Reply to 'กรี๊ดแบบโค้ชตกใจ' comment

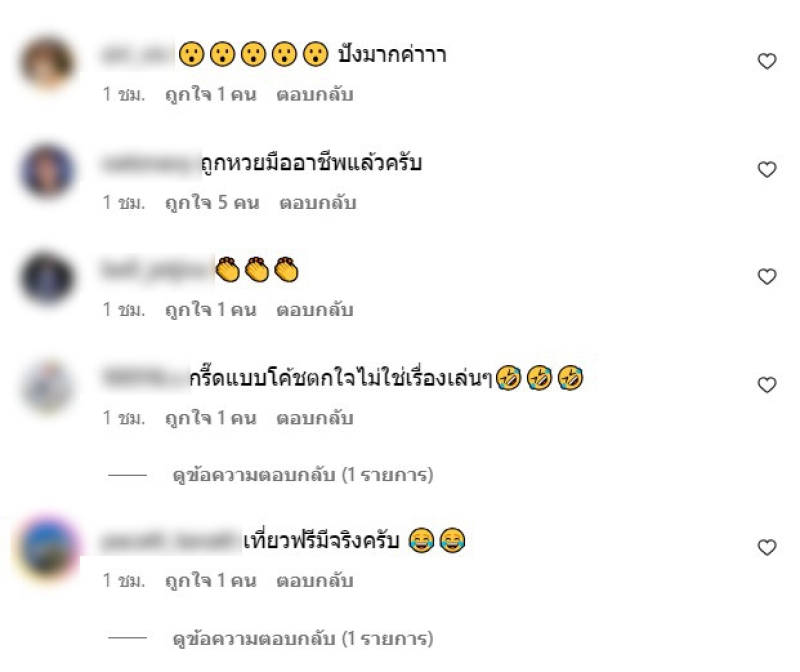pyautogui.click(x=315, y=418)
